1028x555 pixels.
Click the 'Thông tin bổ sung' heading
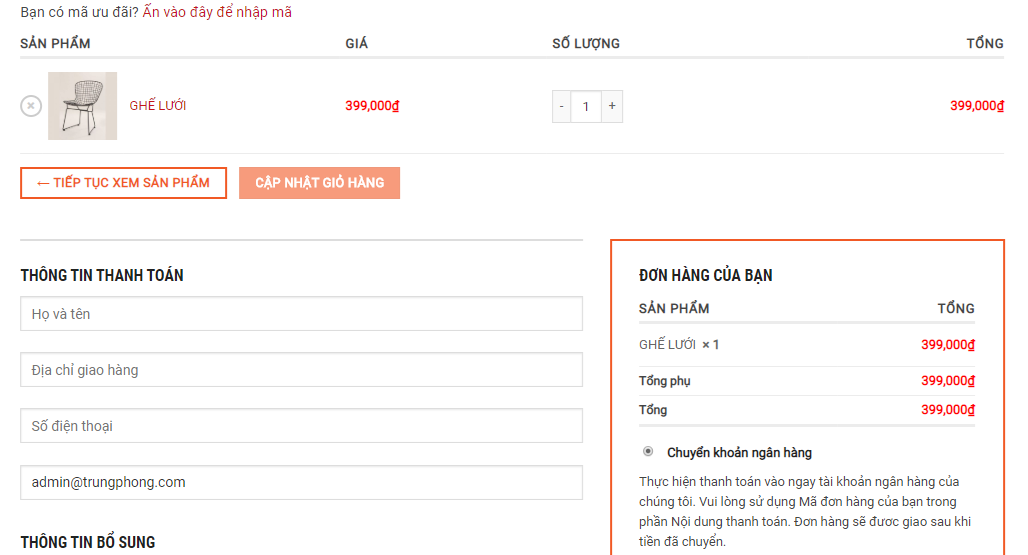[x=88, y=542]
